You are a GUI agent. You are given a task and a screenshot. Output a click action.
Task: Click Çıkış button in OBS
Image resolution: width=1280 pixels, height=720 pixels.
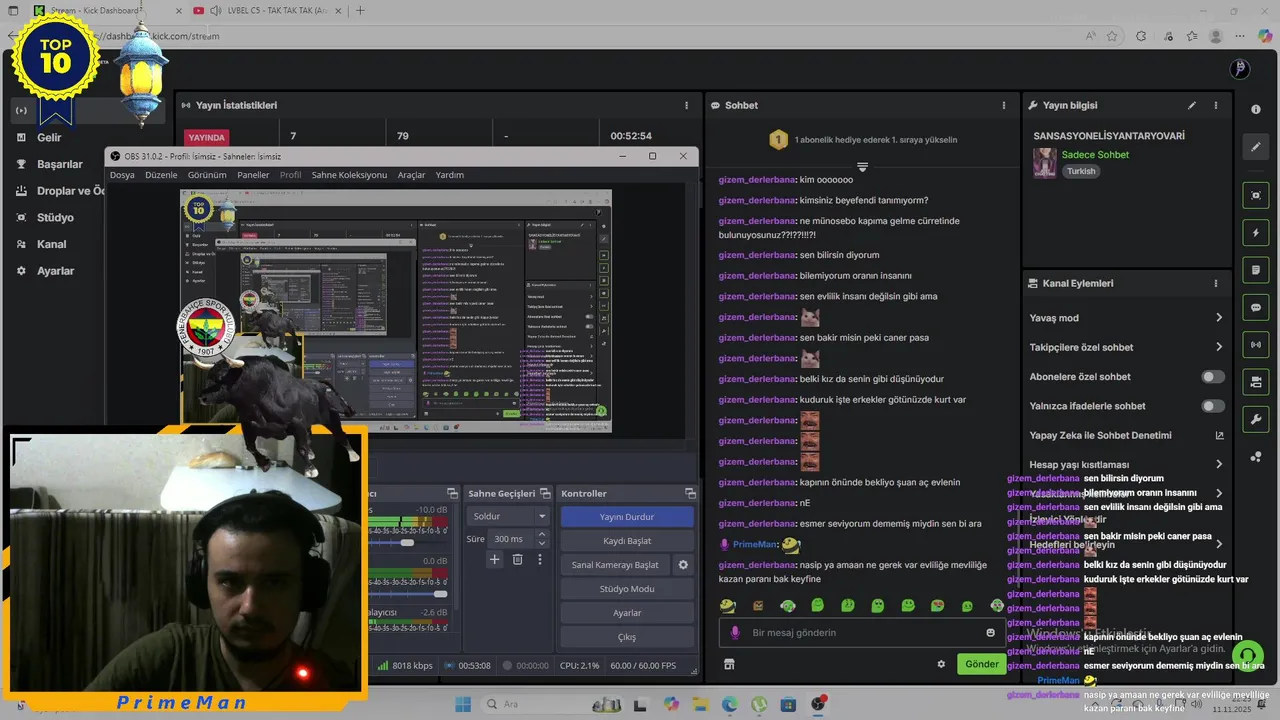(626, 637)
